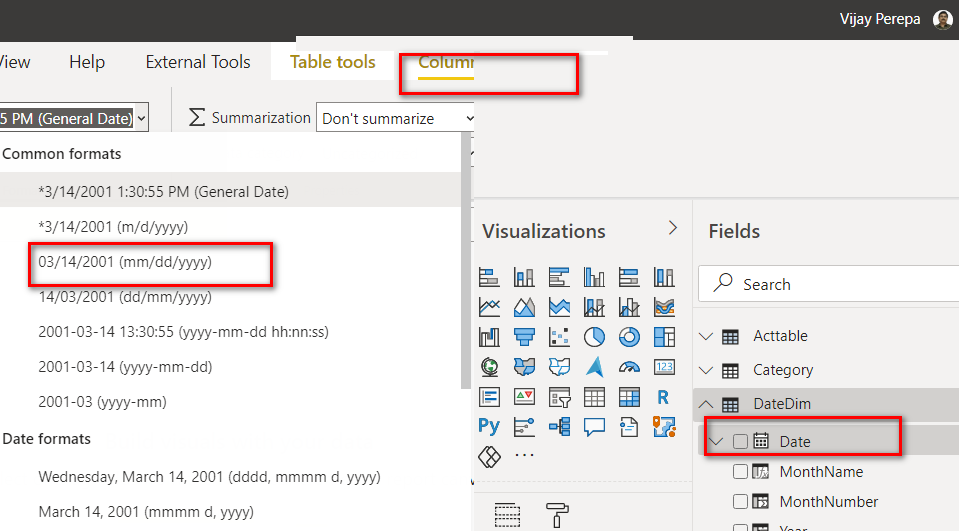959x531 pixels.
Task: Select the Stacked column chart visual
Action: pyautogui.click(x=524, y=277)
